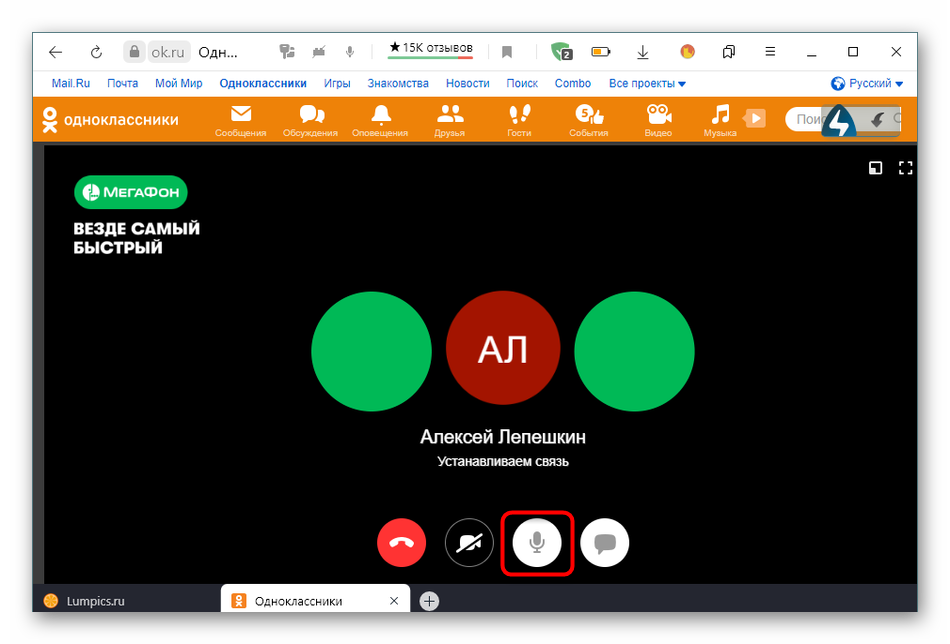Screen dimensions: 950x644
Task: Minimize call window to mini player
Action: 875,168
